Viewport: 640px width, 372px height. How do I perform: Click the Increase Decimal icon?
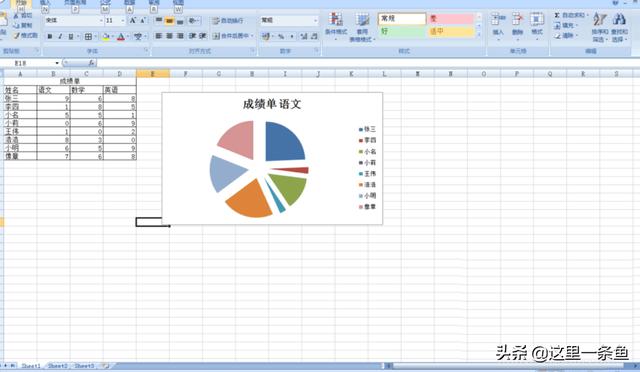(x=304, y=36)
